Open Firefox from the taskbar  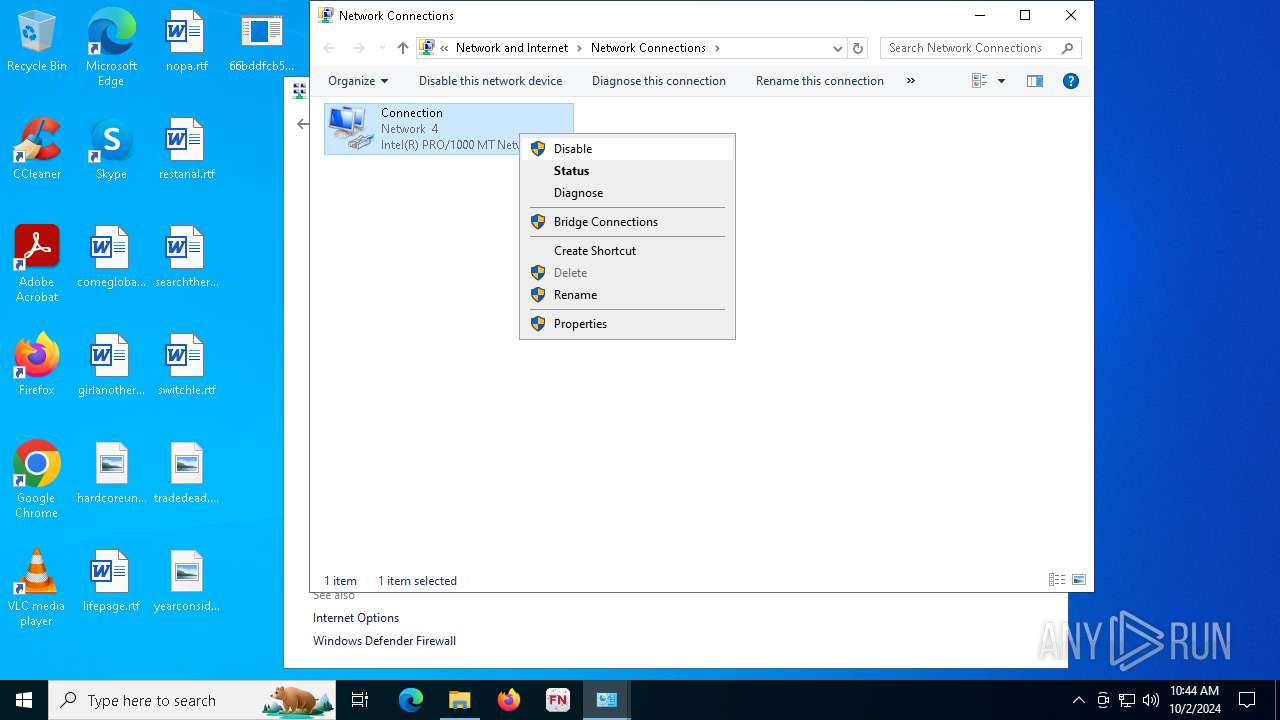(508, 700)
